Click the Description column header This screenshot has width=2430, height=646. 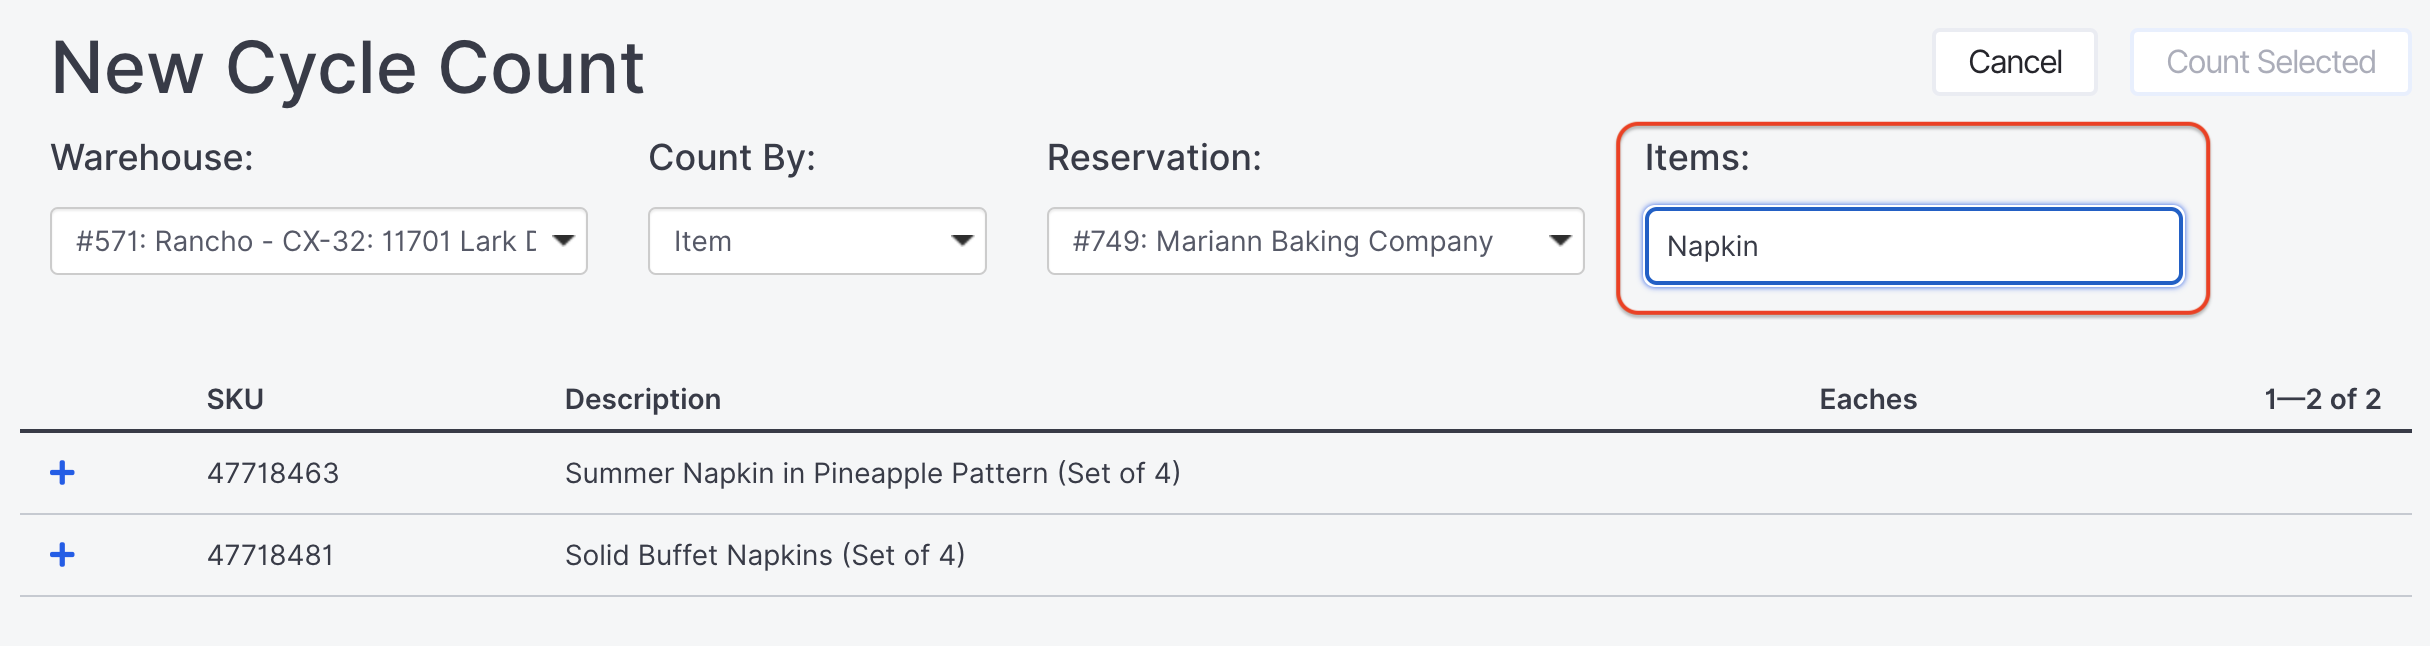coord(642,399)
